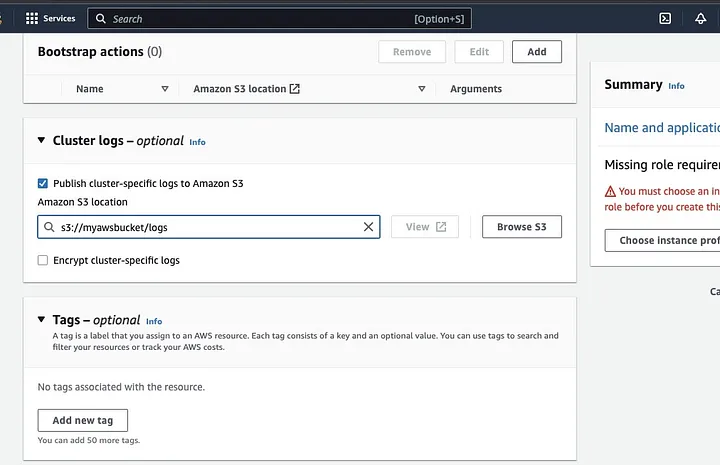Open Info link next to Cluster logs
This screenshot has width=720, height=465.
pos(197,142)
